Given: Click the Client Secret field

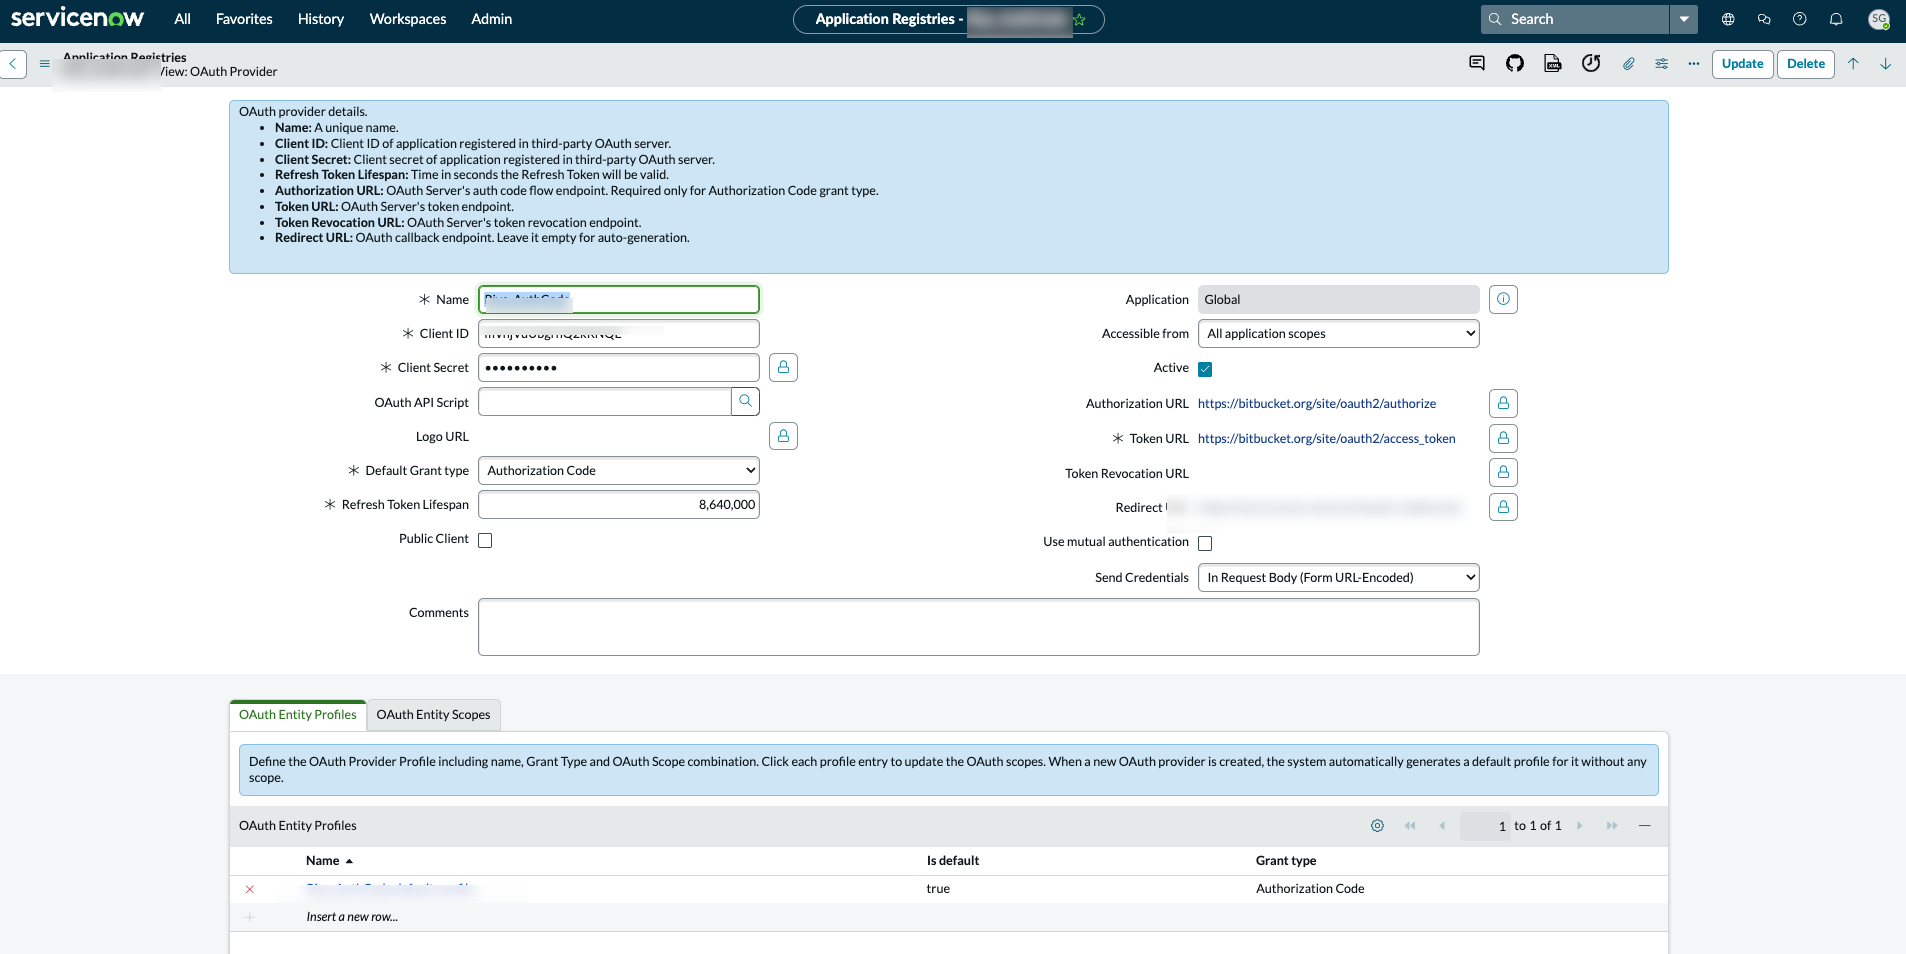Looking at the screenshot, I should [618, 368].
